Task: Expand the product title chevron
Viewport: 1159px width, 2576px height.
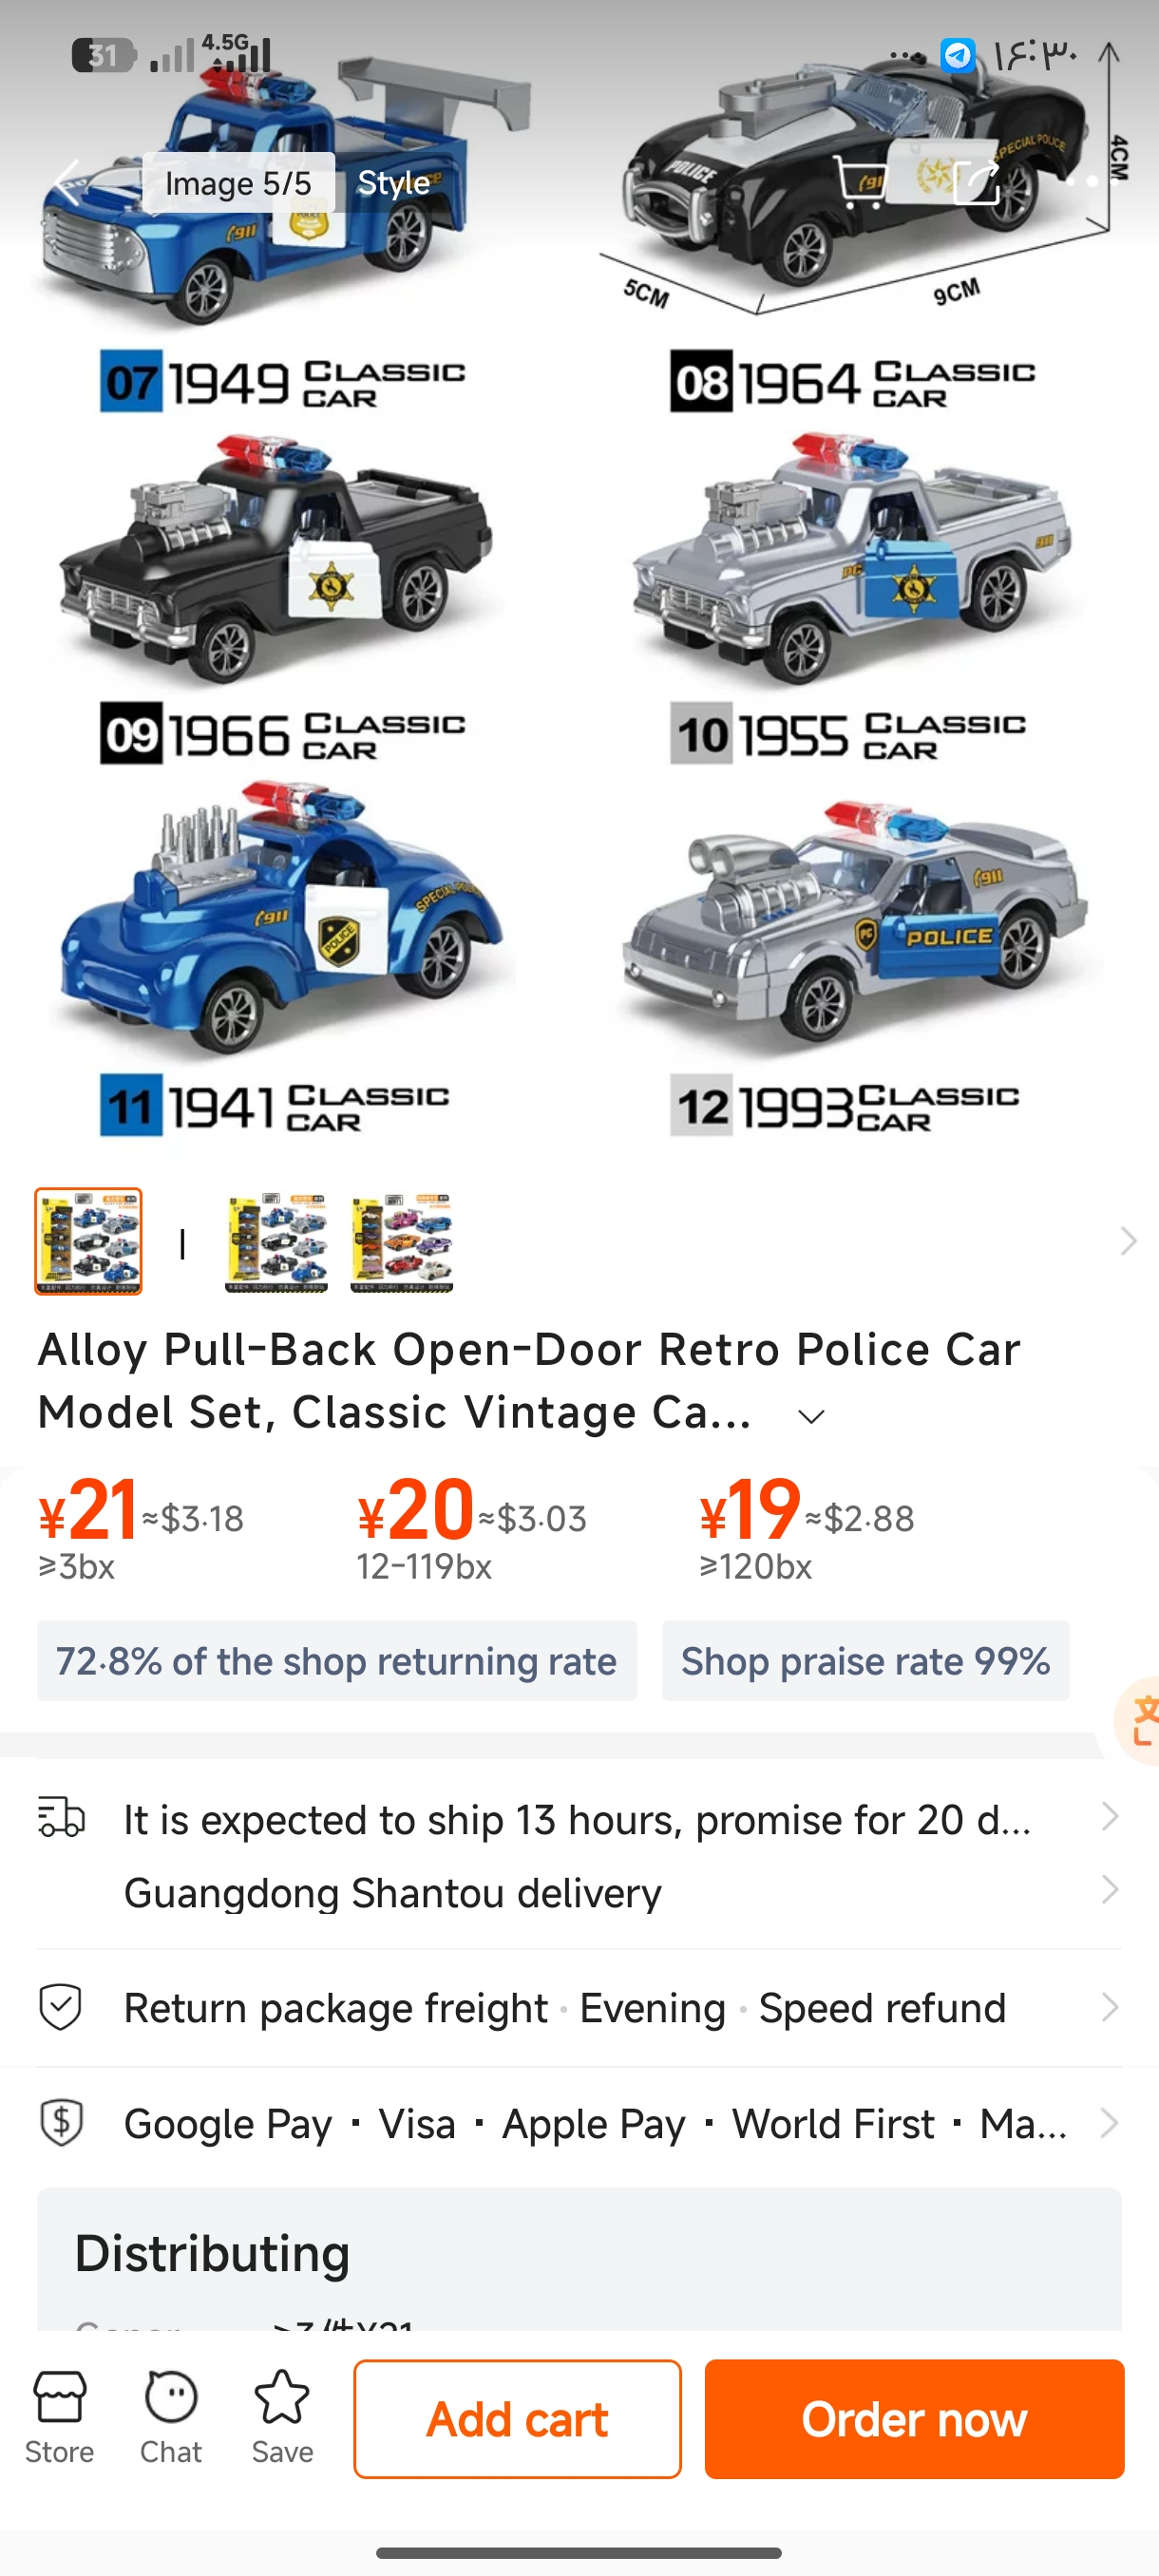Action: 811,1416
